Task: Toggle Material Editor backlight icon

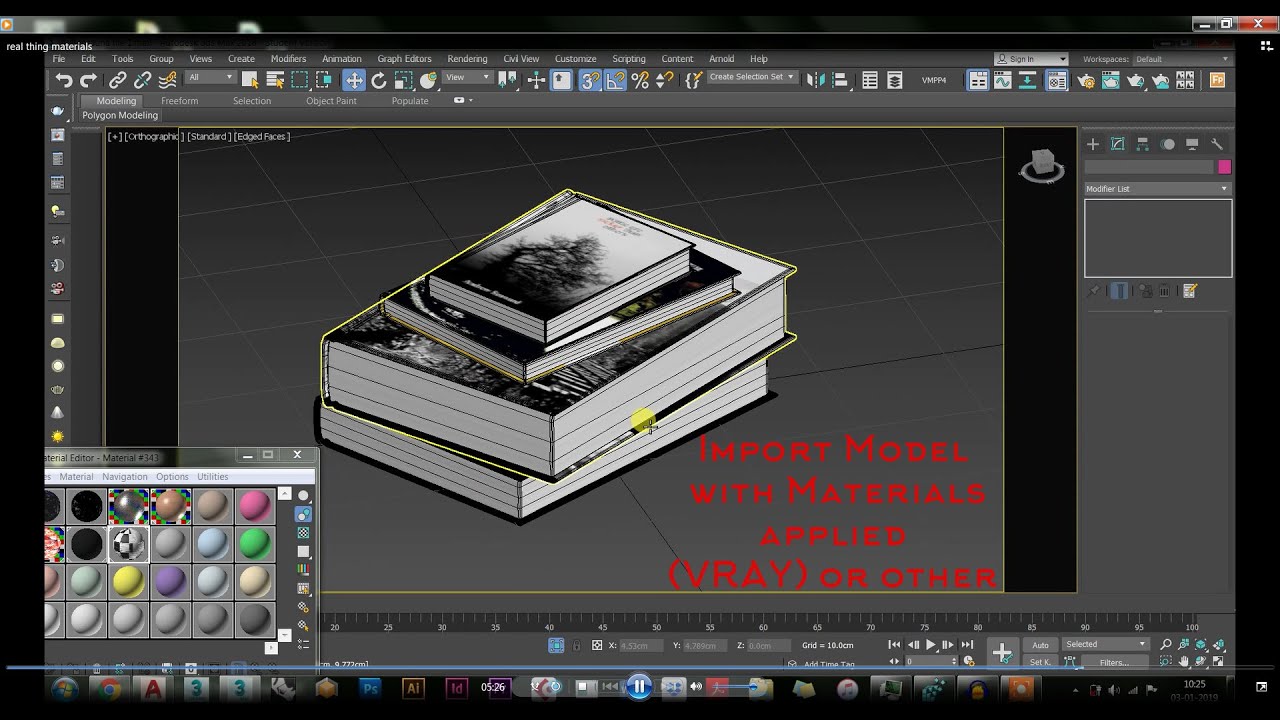Action: point(304,514)
